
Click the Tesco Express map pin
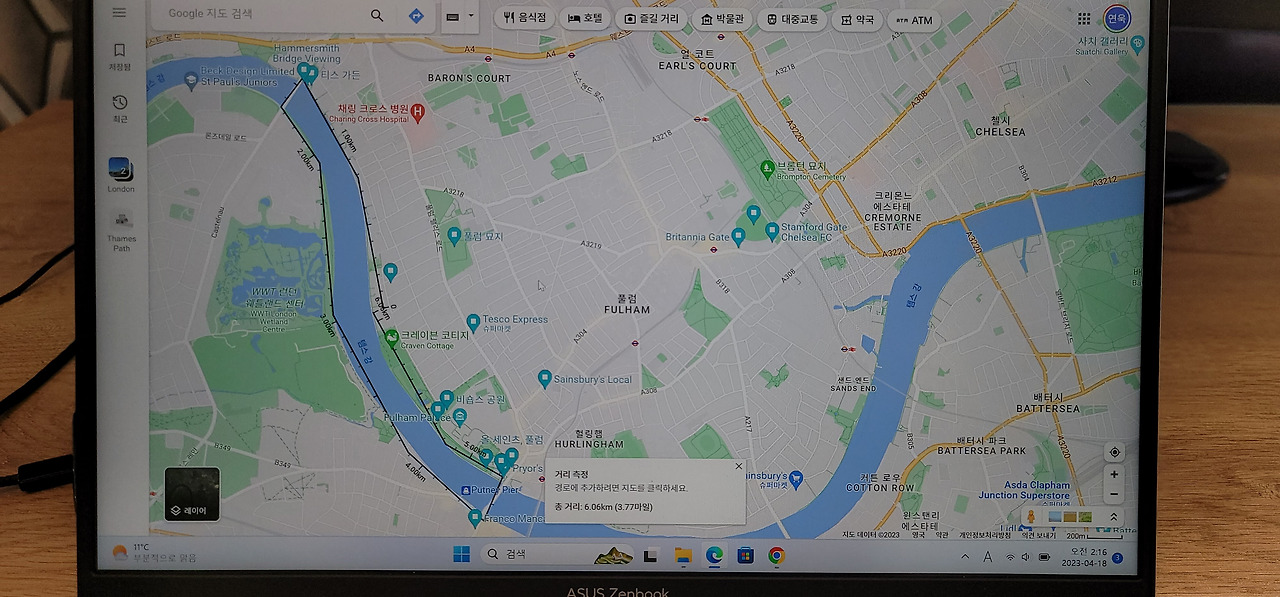coord(473,322)
